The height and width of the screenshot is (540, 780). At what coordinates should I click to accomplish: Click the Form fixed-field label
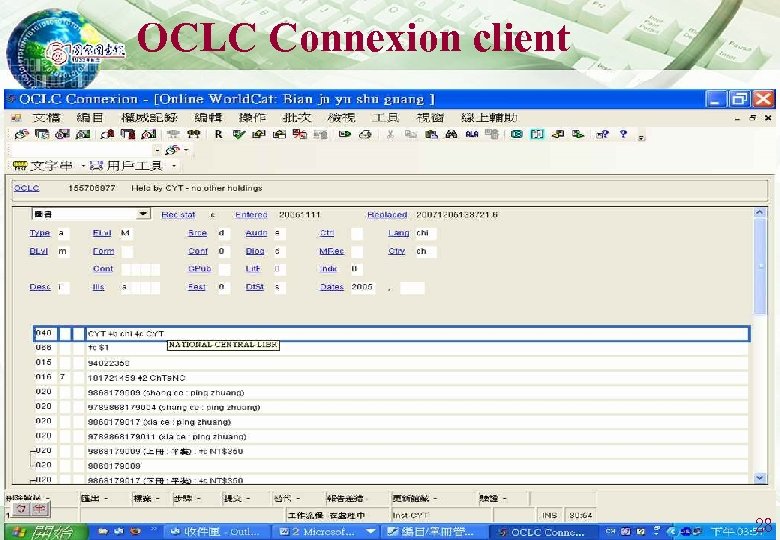point(103,251)
